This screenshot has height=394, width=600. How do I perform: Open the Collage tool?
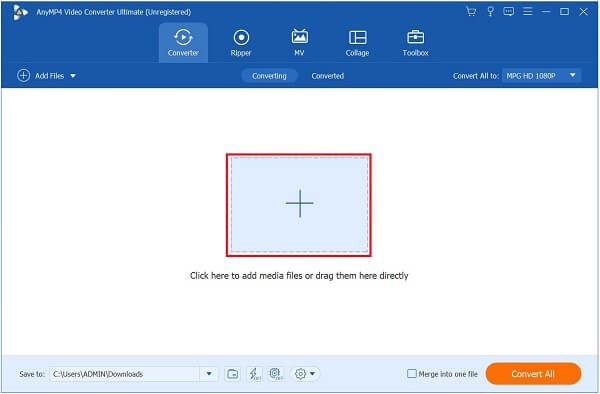click(x=357, y=43)
